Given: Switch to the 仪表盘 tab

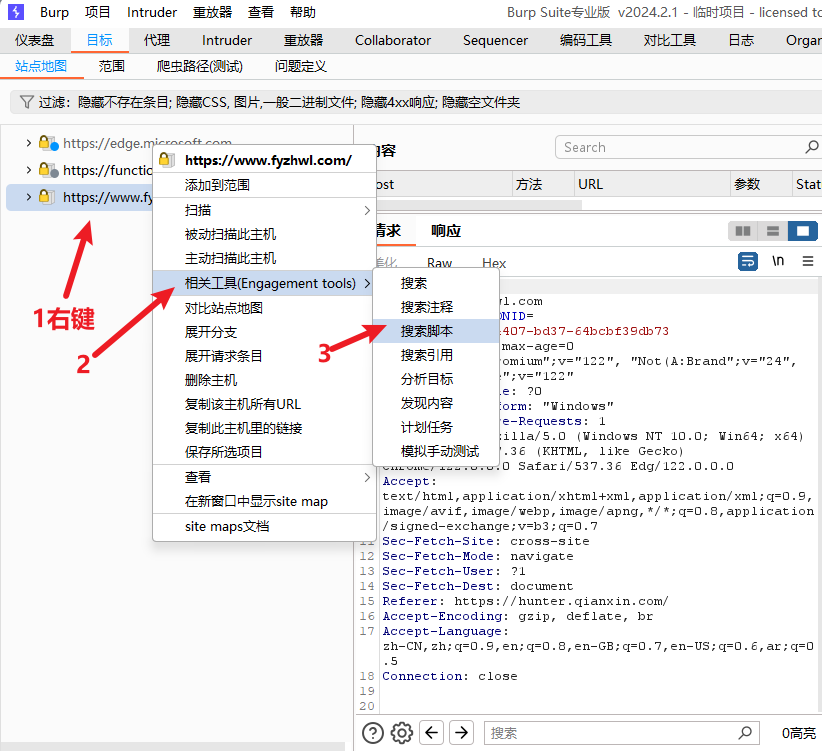Looking at the screenshot, I should pos(35,40).
